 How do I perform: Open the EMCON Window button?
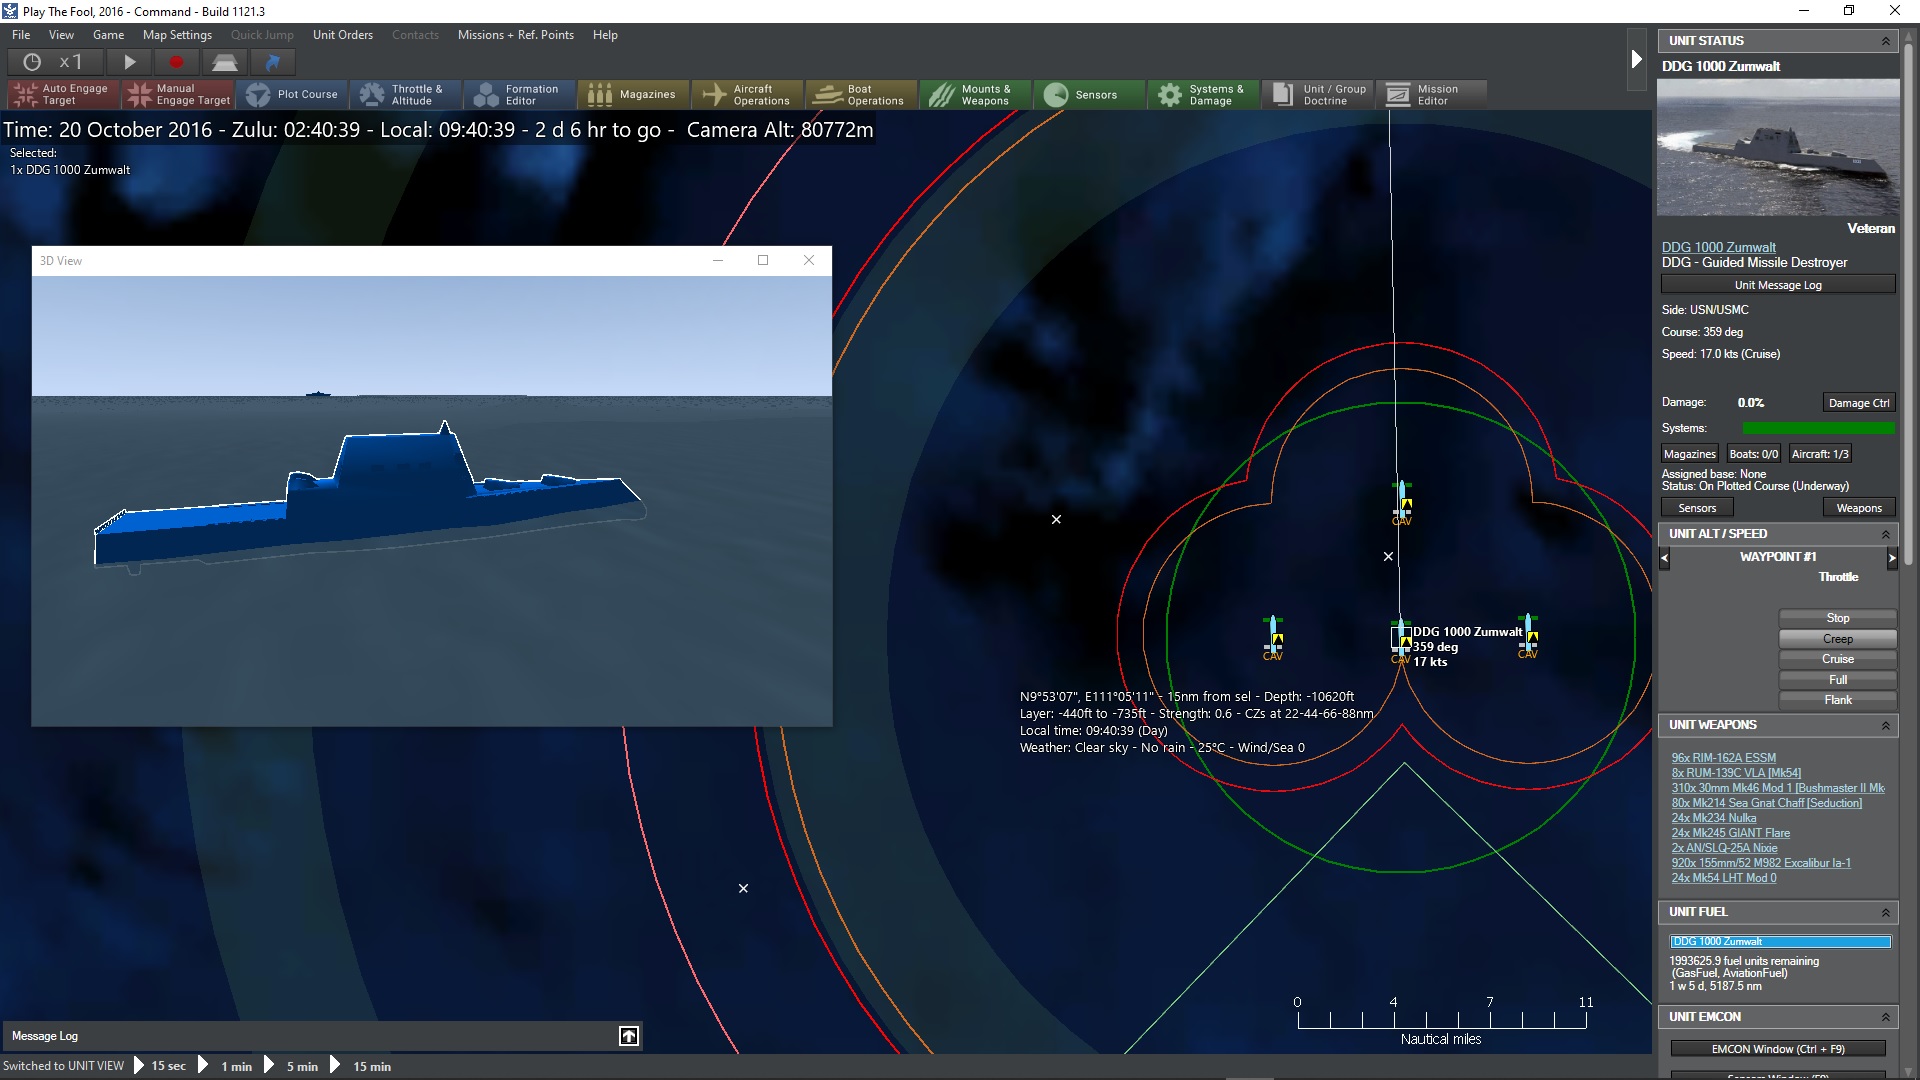tap(1778, 1049)
